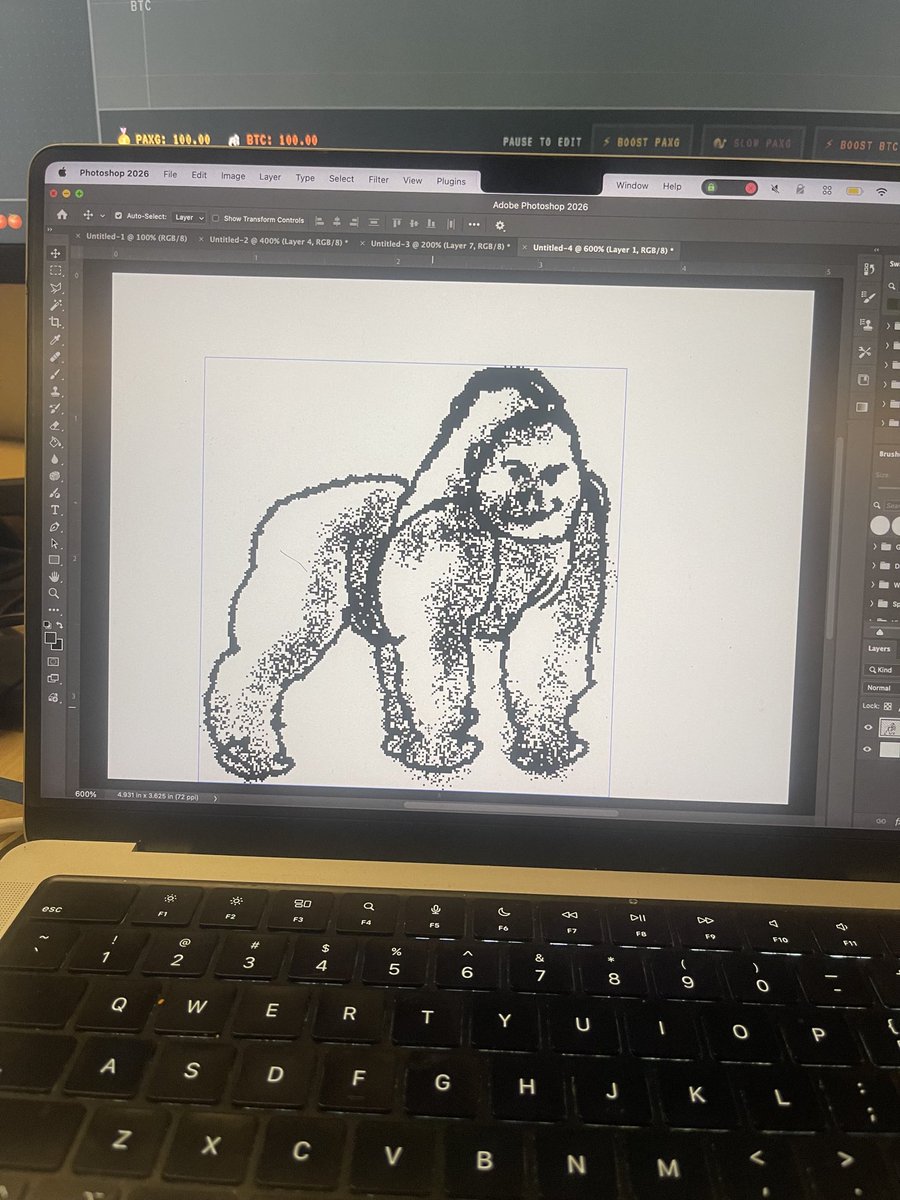Viewport: 900px width, 1200px height.
Task: Select the Eraser tool
Action: pos(55,426)
